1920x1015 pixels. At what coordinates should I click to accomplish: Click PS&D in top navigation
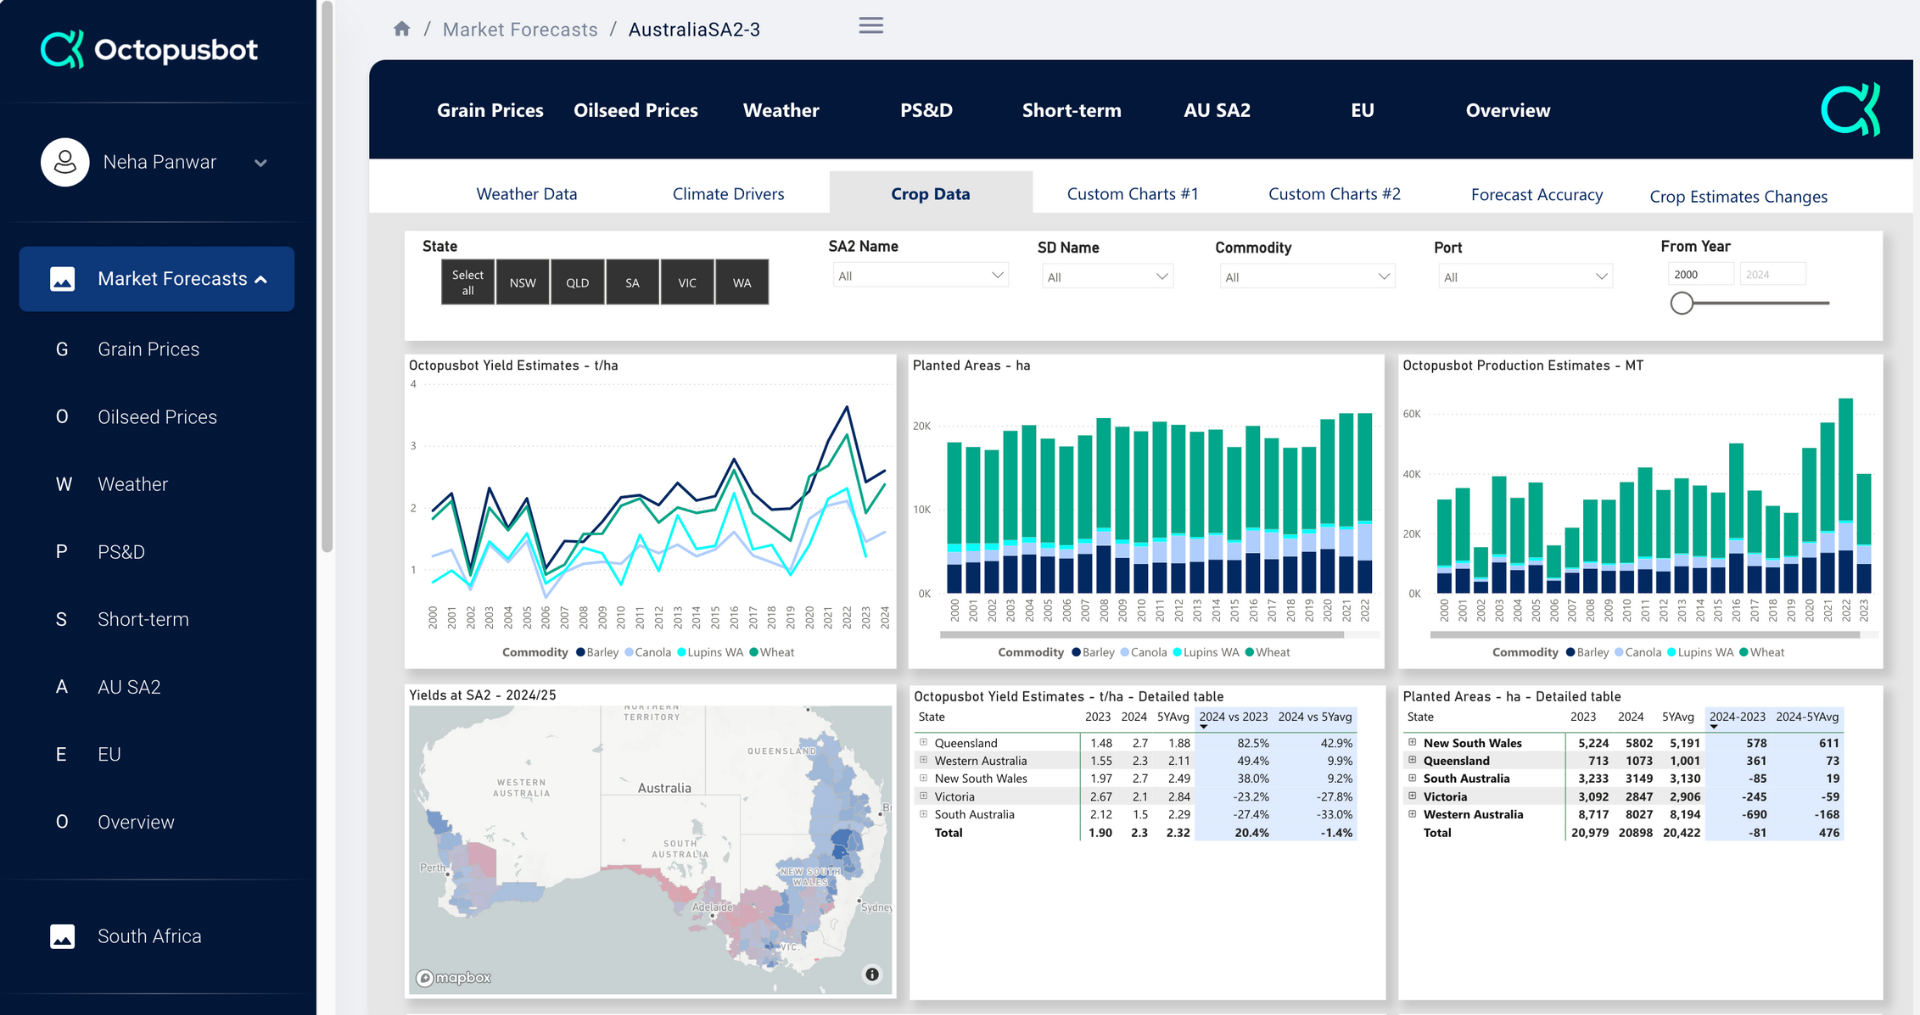click(926, 110)
